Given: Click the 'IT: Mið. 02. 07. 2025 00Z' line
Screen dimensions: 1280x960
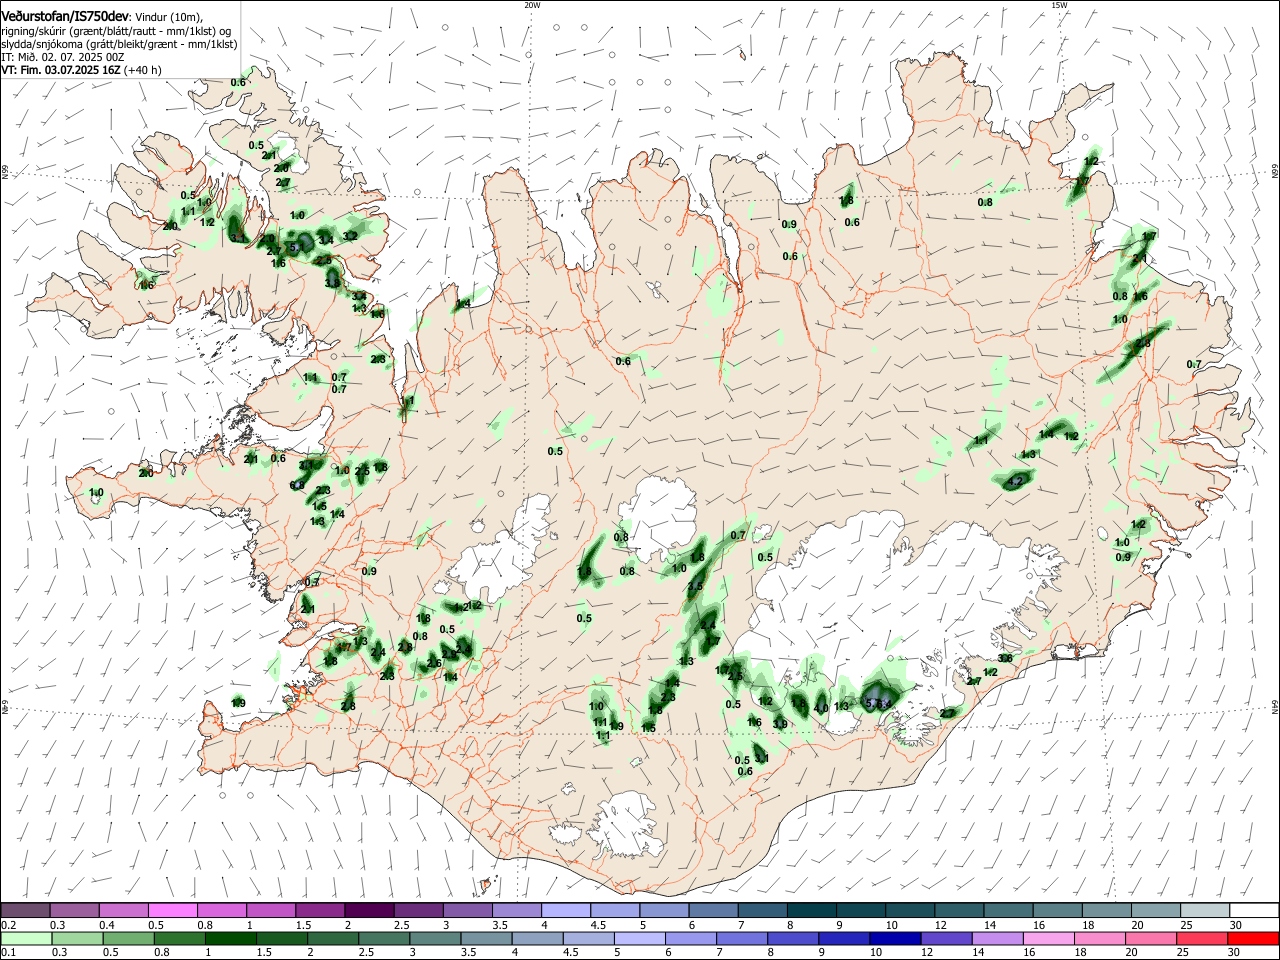Looking at the screenshot, I should [x=63, y=57].
